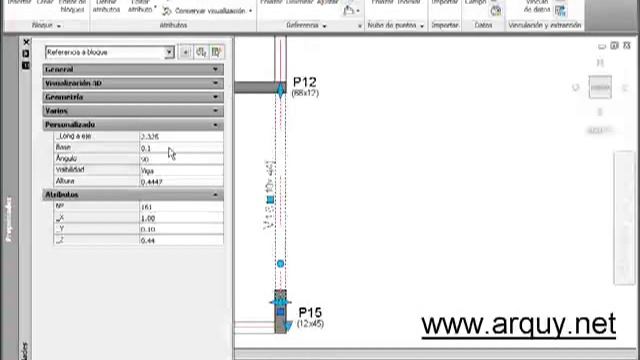
Task: Edit the Nº attribute value 161
Action: (181, 207)
